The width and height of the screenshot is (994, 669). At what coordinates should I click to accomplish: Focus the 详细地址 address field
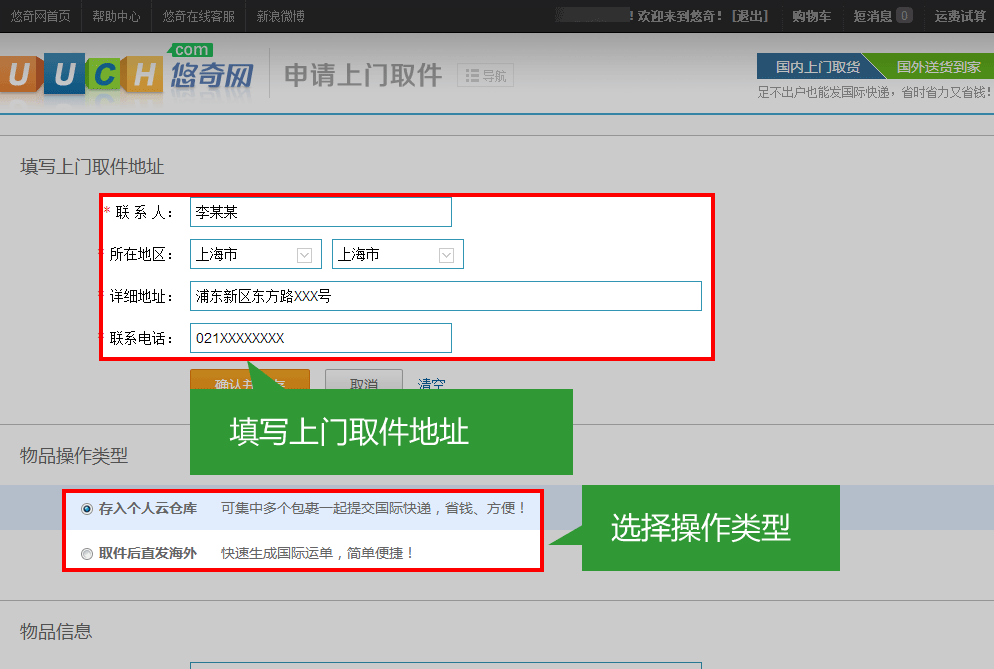pyautogui.click(x=446, y=296)
